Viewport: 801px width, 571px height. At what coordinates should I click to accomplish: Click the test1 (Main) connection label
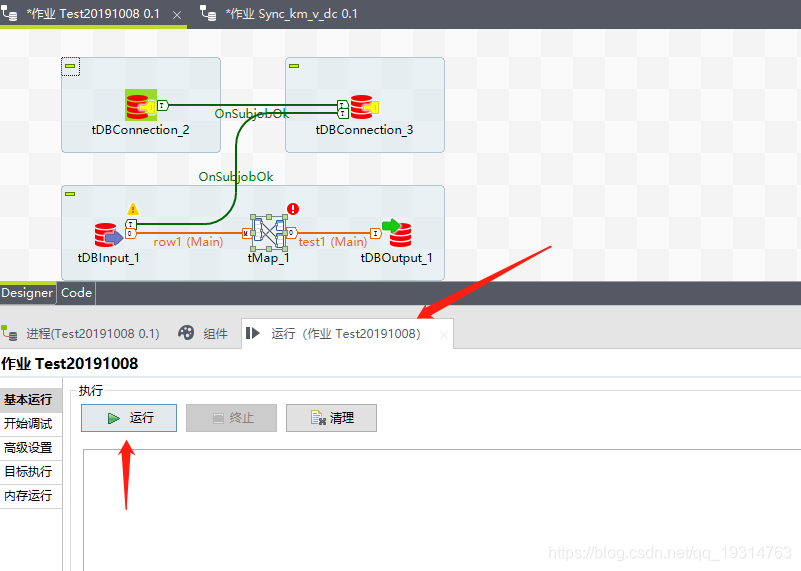333,242
